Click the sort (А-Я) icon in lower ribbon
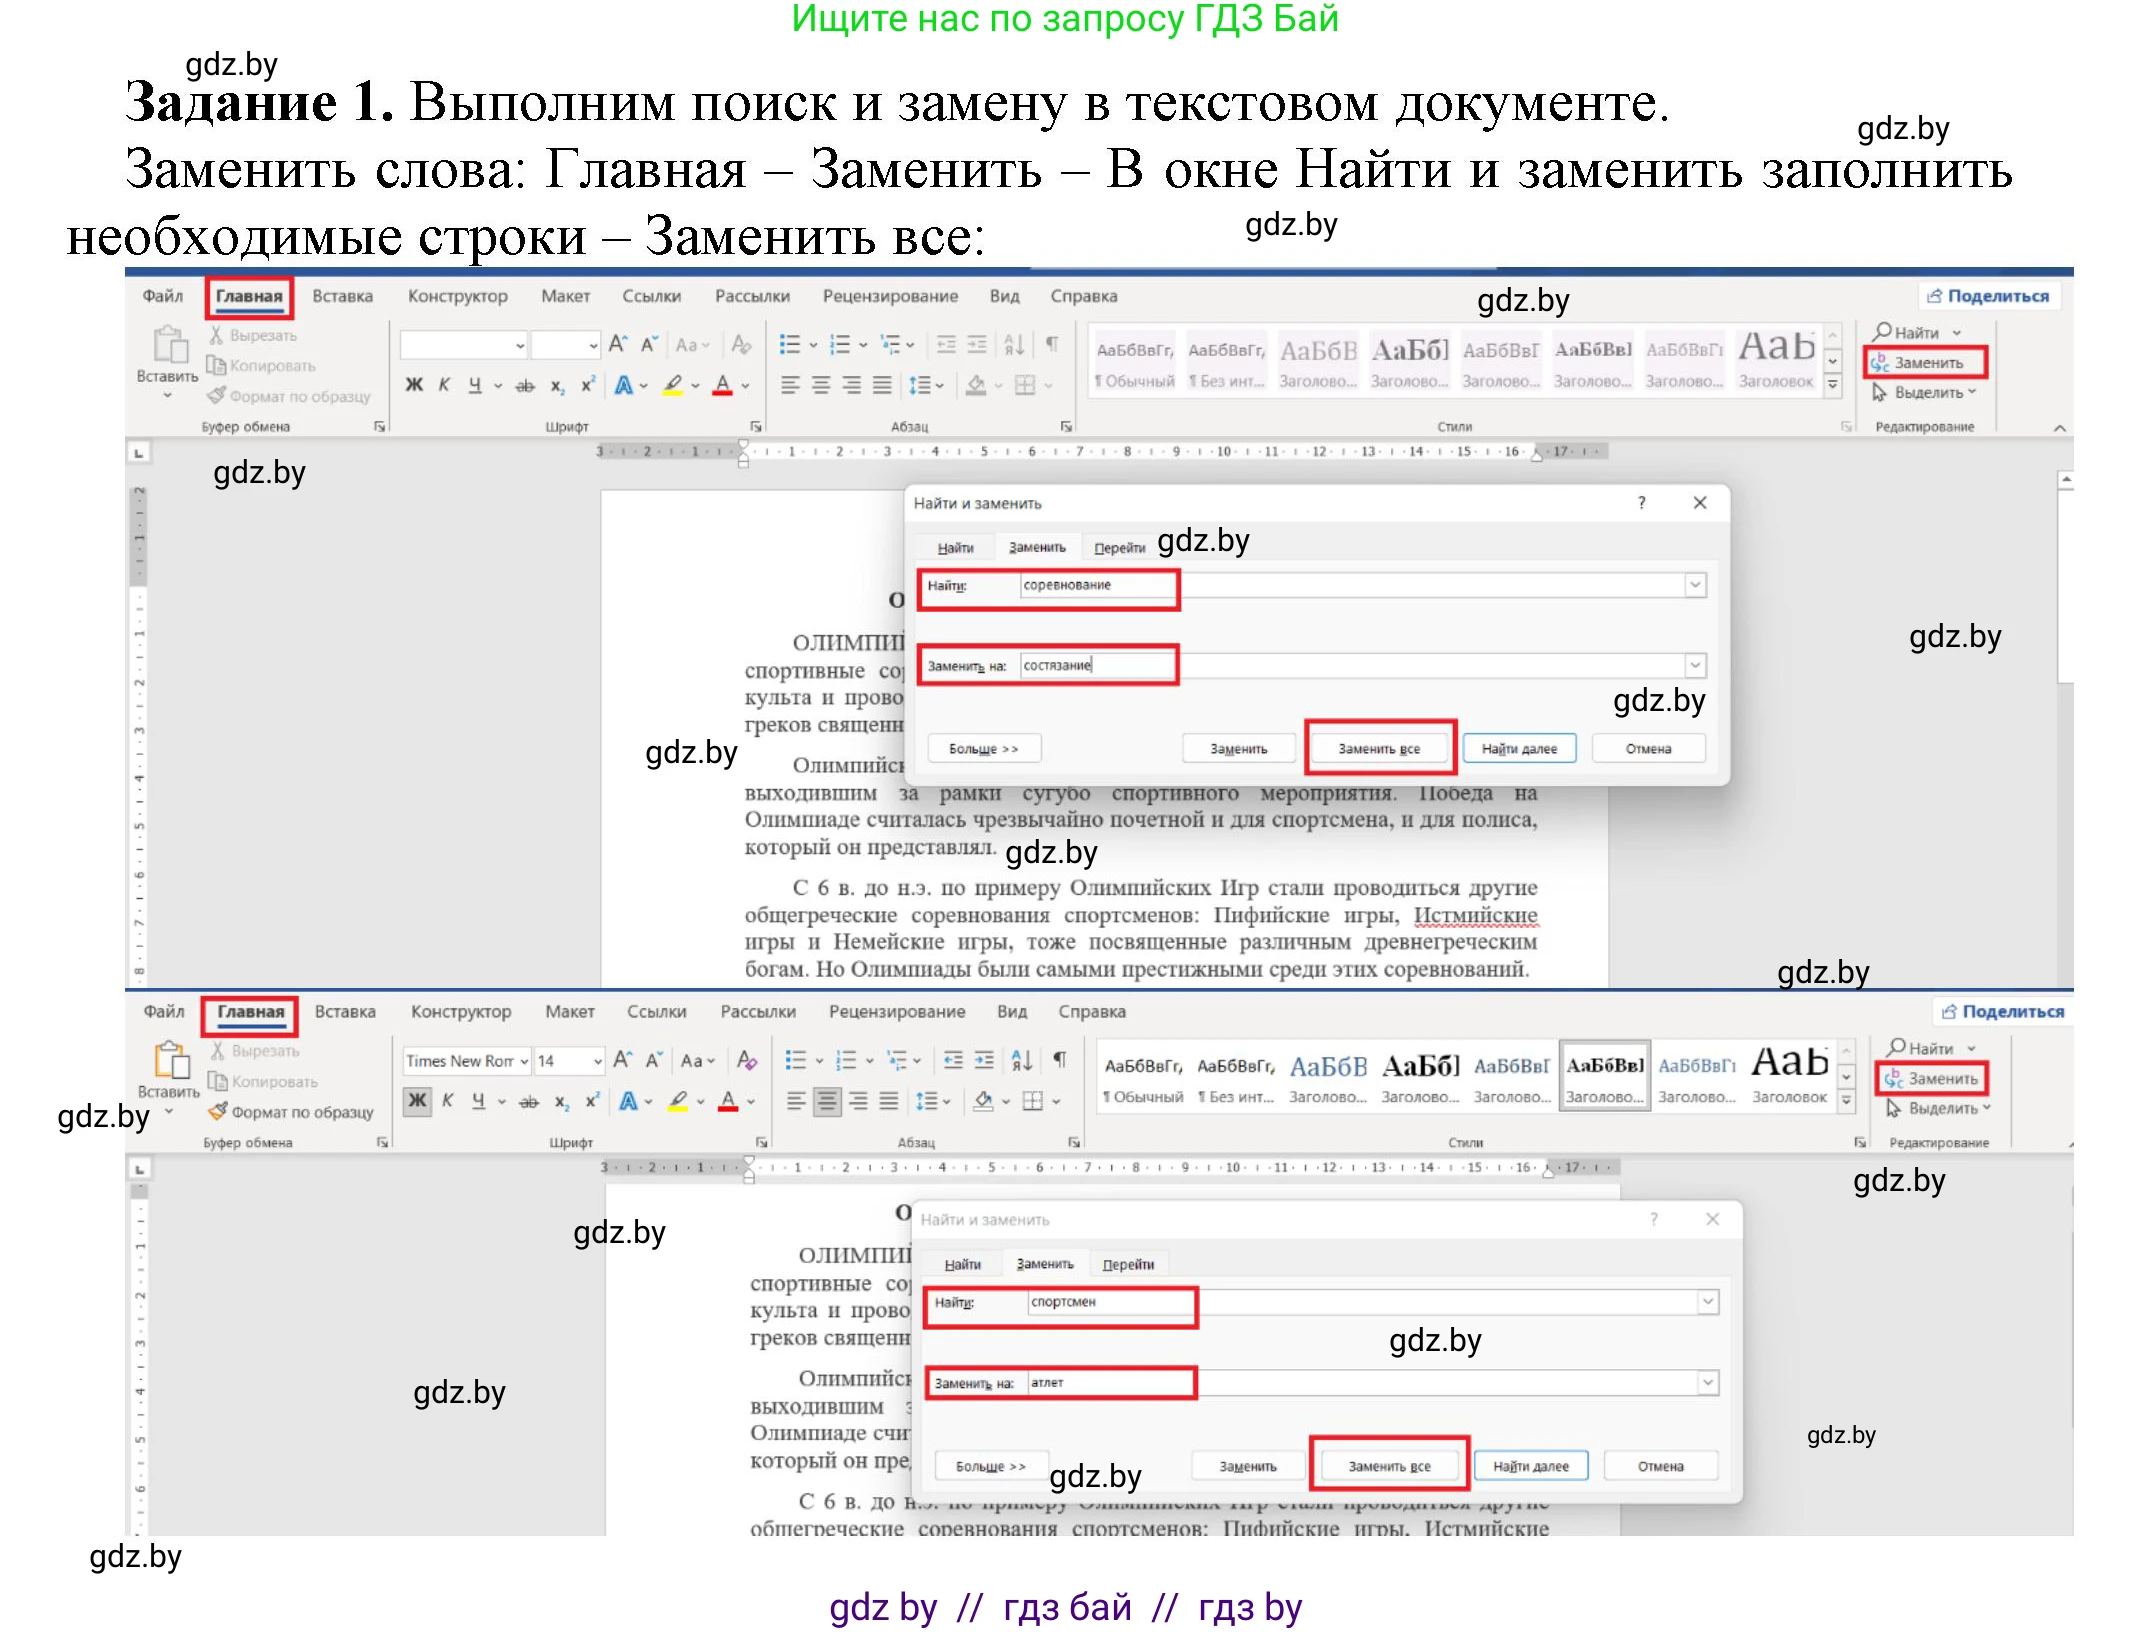This screenshot has width=2134, height=1632. coord(1021,1061)
